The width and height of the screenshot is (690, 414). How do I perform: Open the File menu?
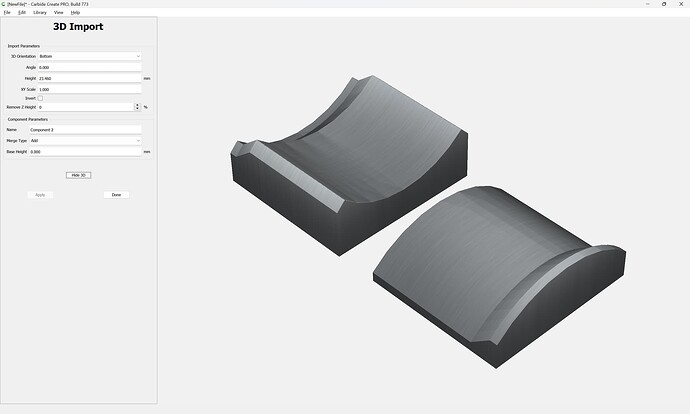tap(7, 12)
